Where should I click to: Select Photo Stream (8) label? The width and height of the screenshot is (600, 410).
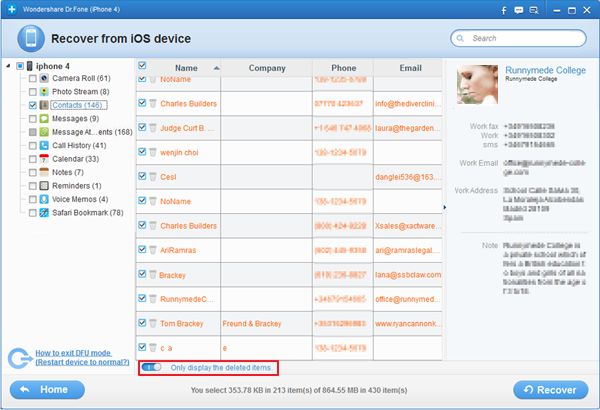[80, 91]
